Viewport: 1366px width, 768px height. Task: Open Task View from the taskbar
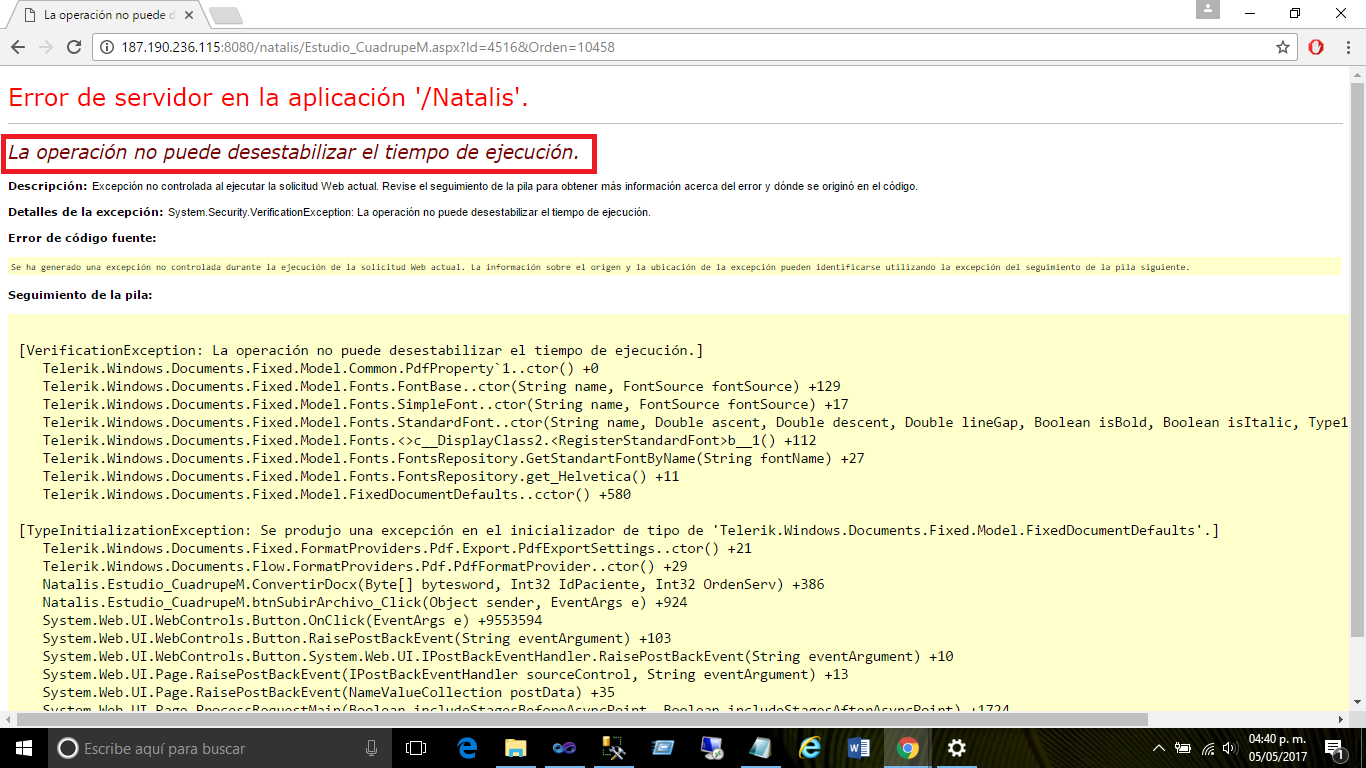click(416, 748)
